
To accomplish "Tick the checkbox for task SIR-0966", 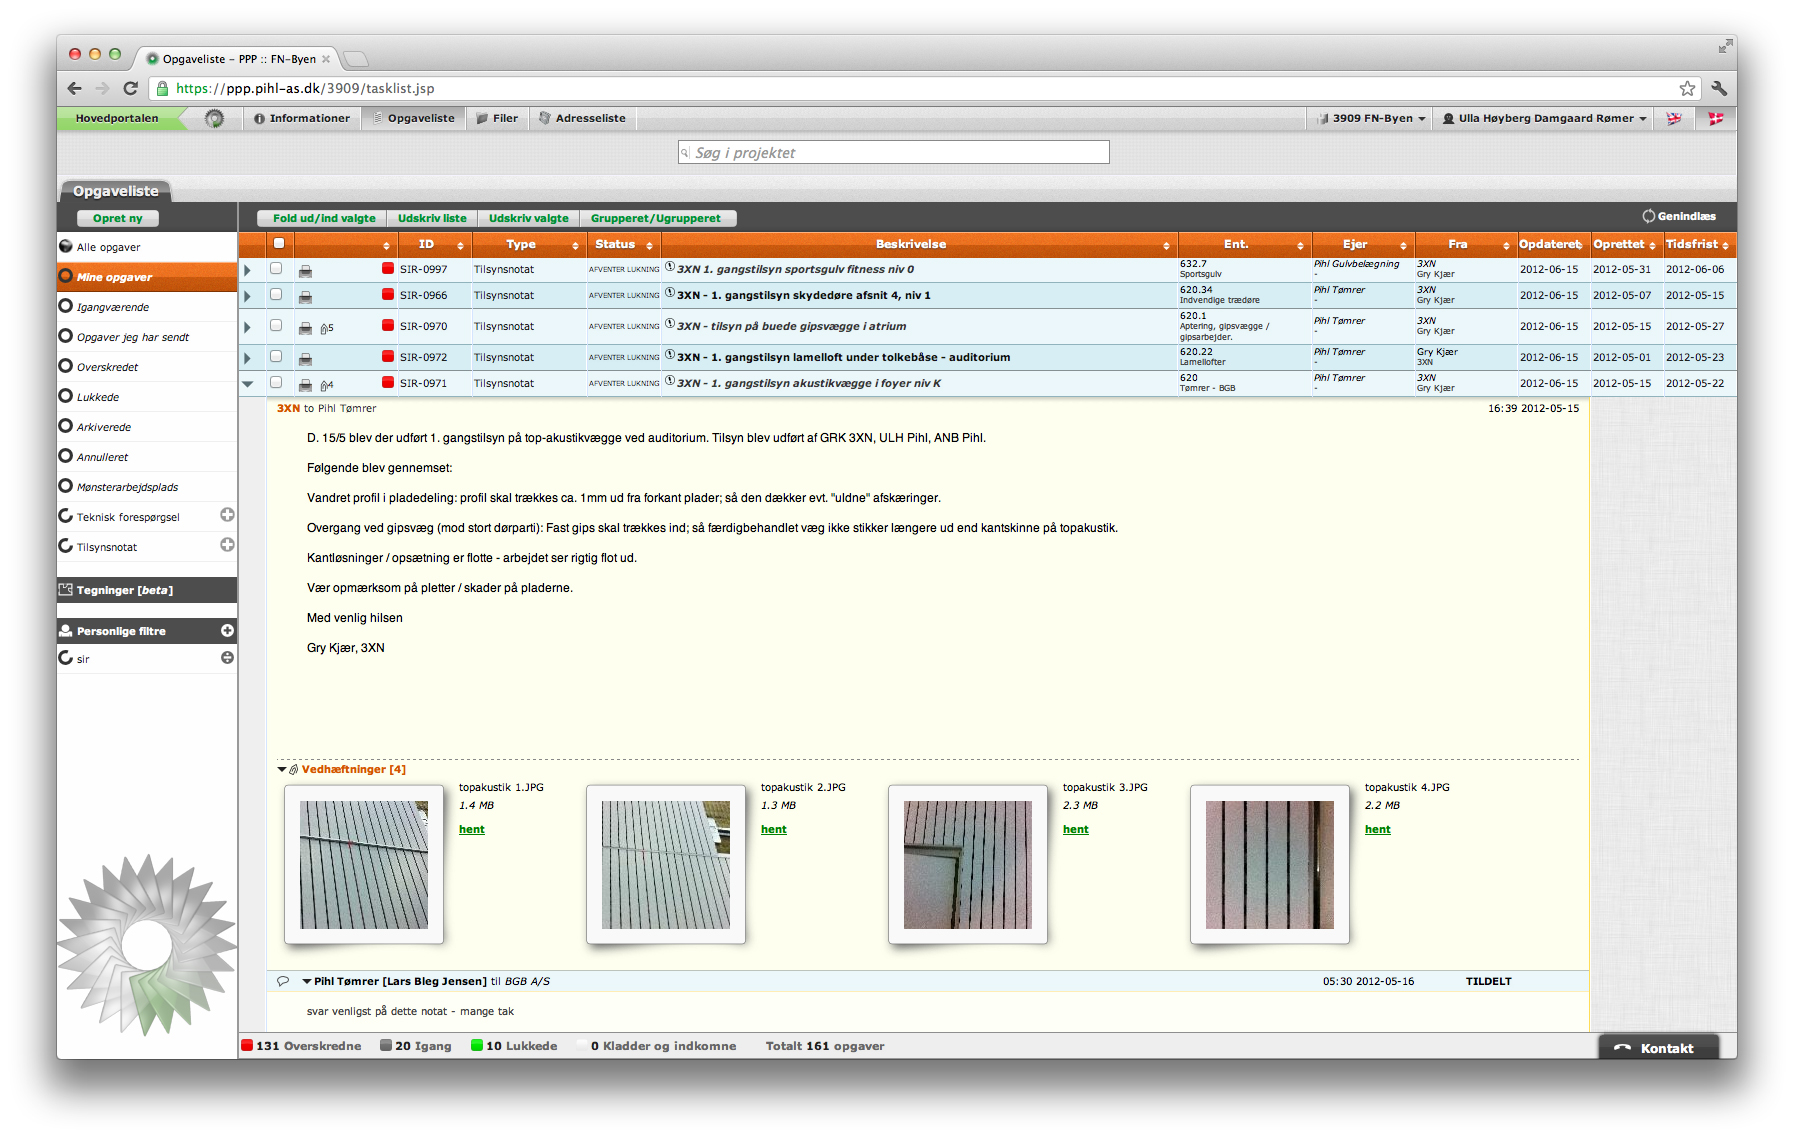I will (276, 295).
